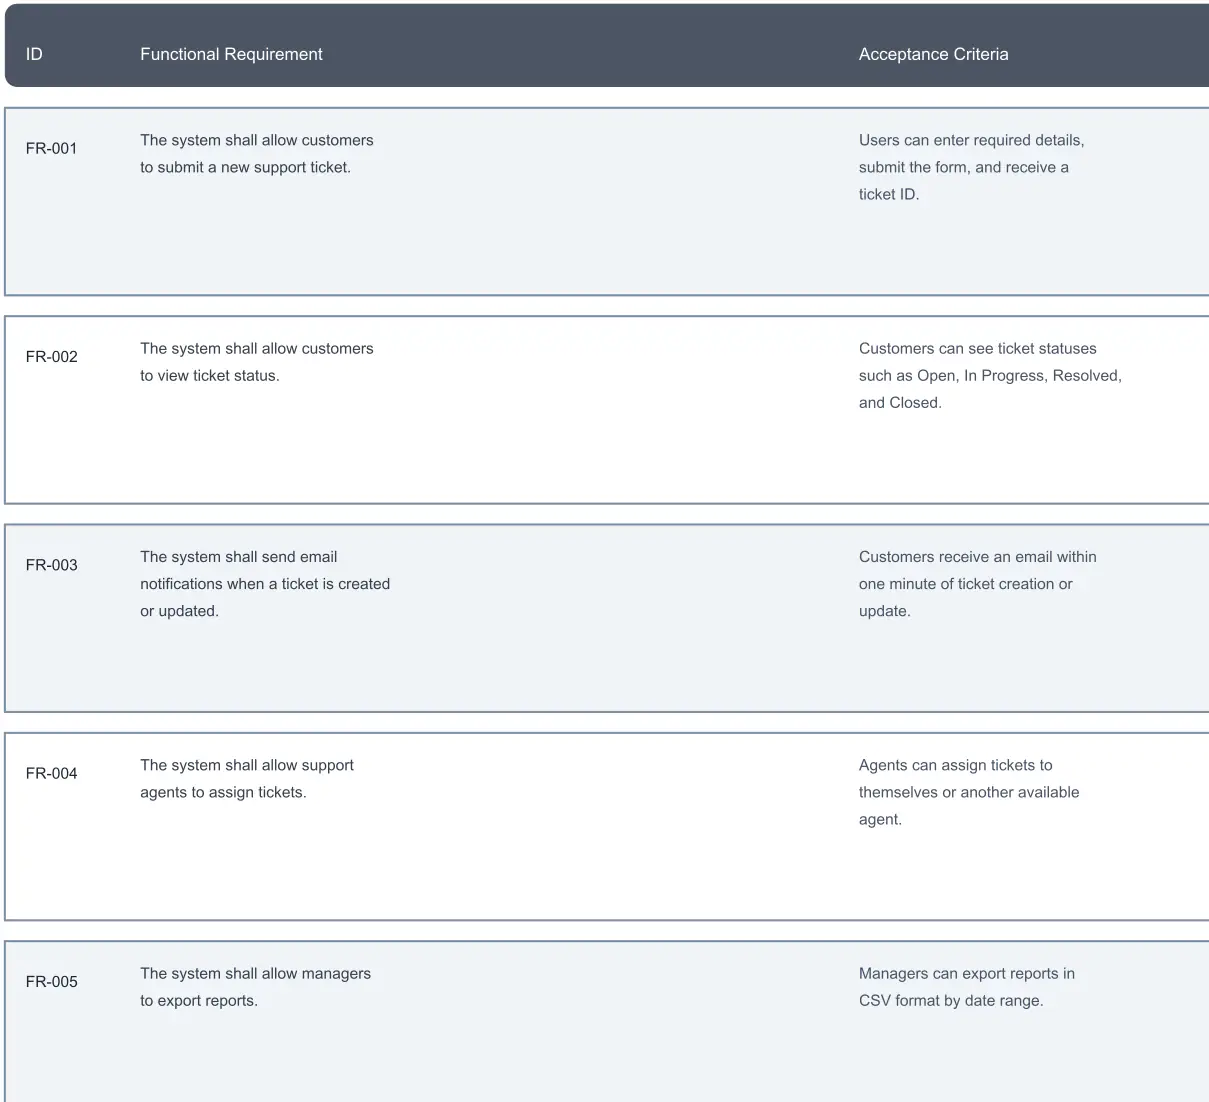Select the FR-001 ID cell
Image resolution: width=1209 pixels, height=1102 pixels.
coord(52,148)
